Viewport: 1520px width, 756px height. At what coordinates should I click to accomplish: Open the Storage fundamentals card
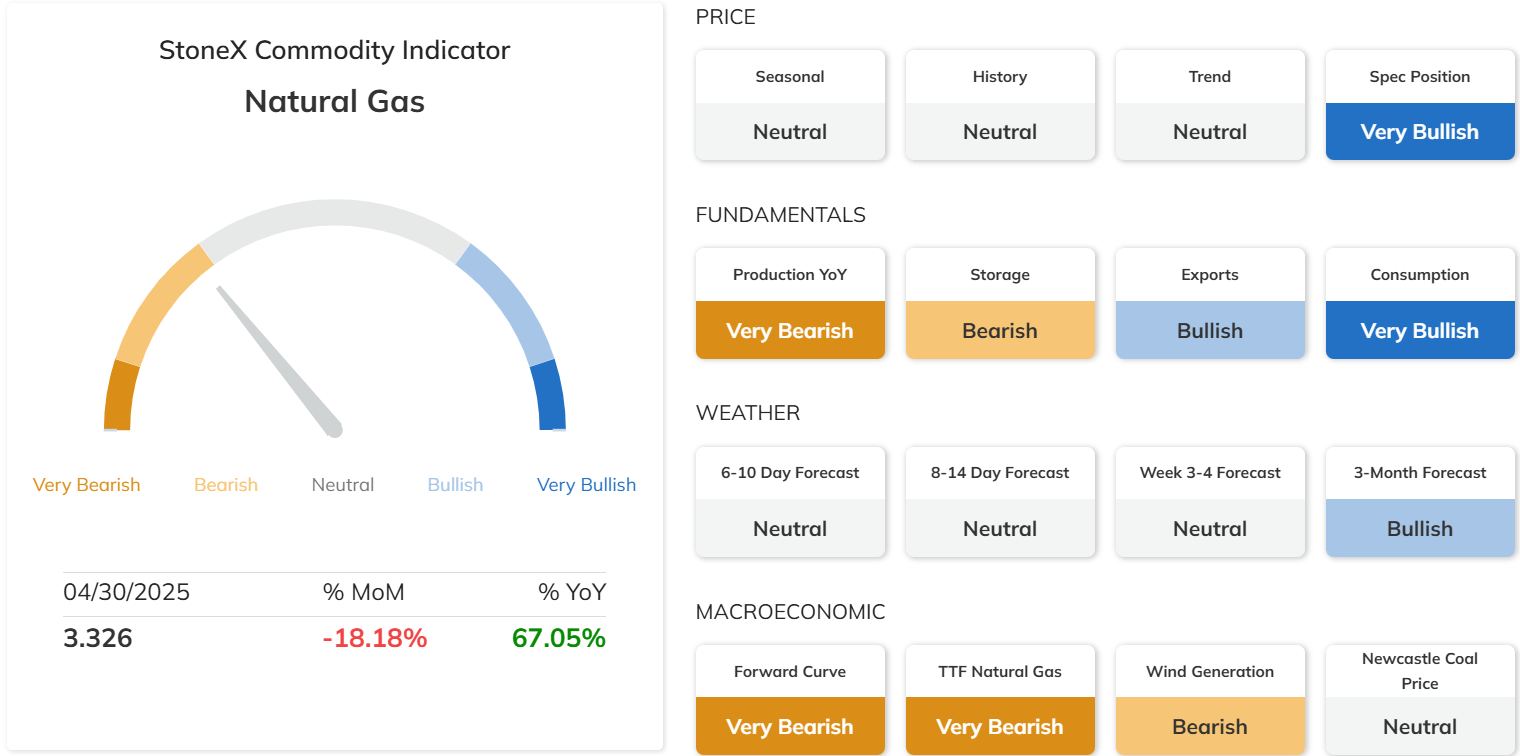[x=1000, y=303]
